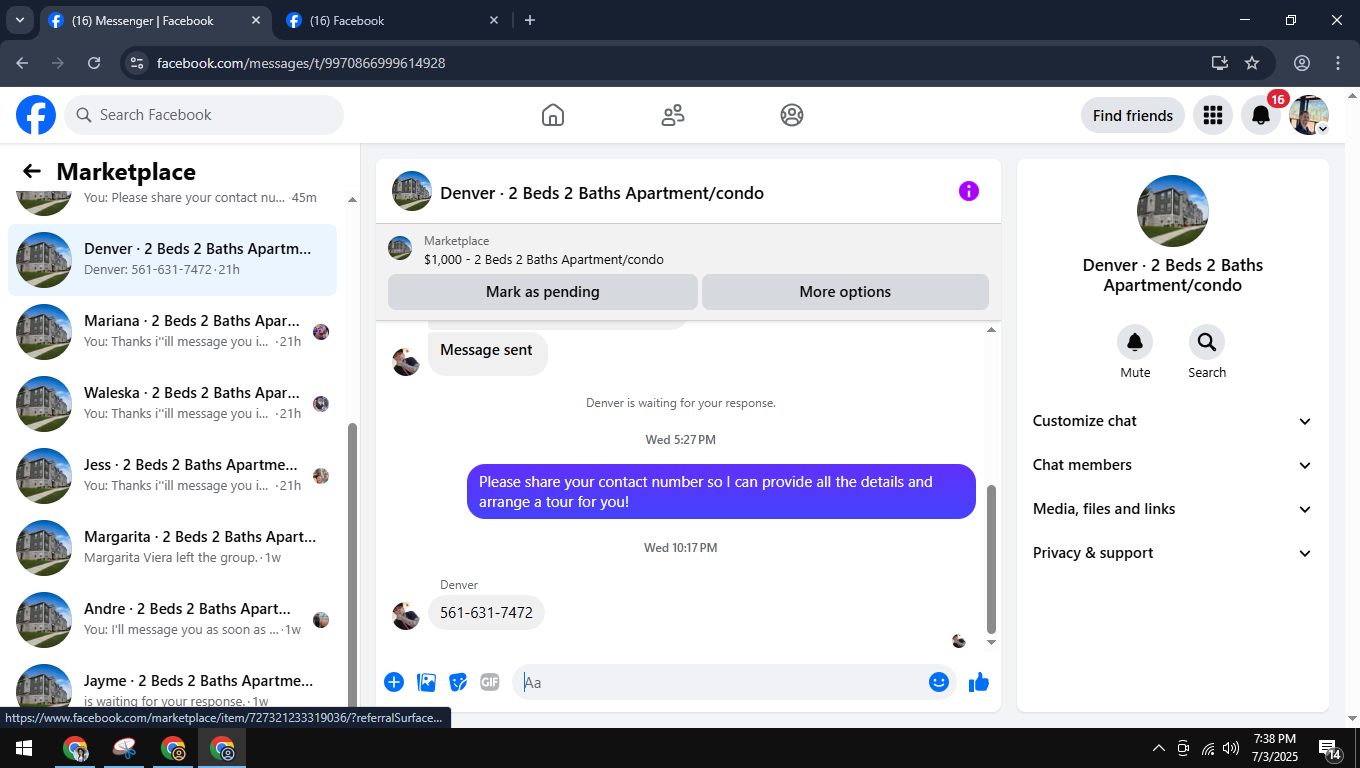Mute this conversation with bell icon
Image resolution: width=1360 pixels, height=768 pixels.
point(1135,342)
